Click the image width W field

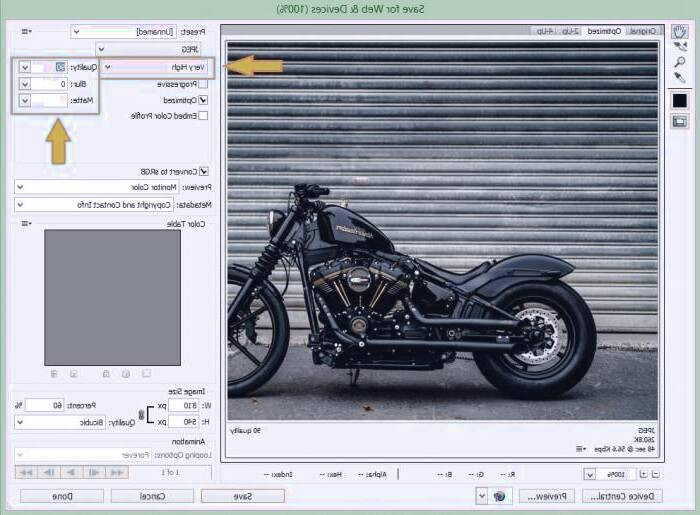(183, 406)
